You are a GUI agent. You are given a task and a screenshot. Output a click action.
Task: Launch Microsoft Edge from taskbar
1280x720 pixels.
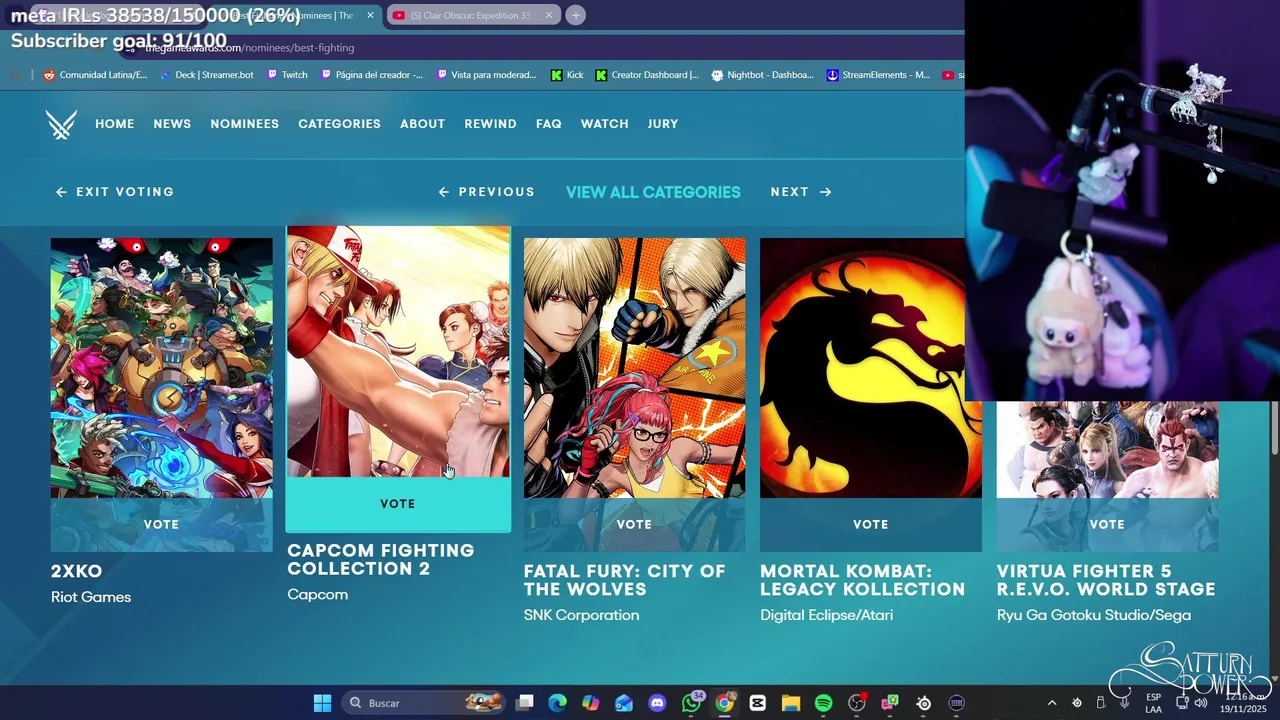[558, 703]
